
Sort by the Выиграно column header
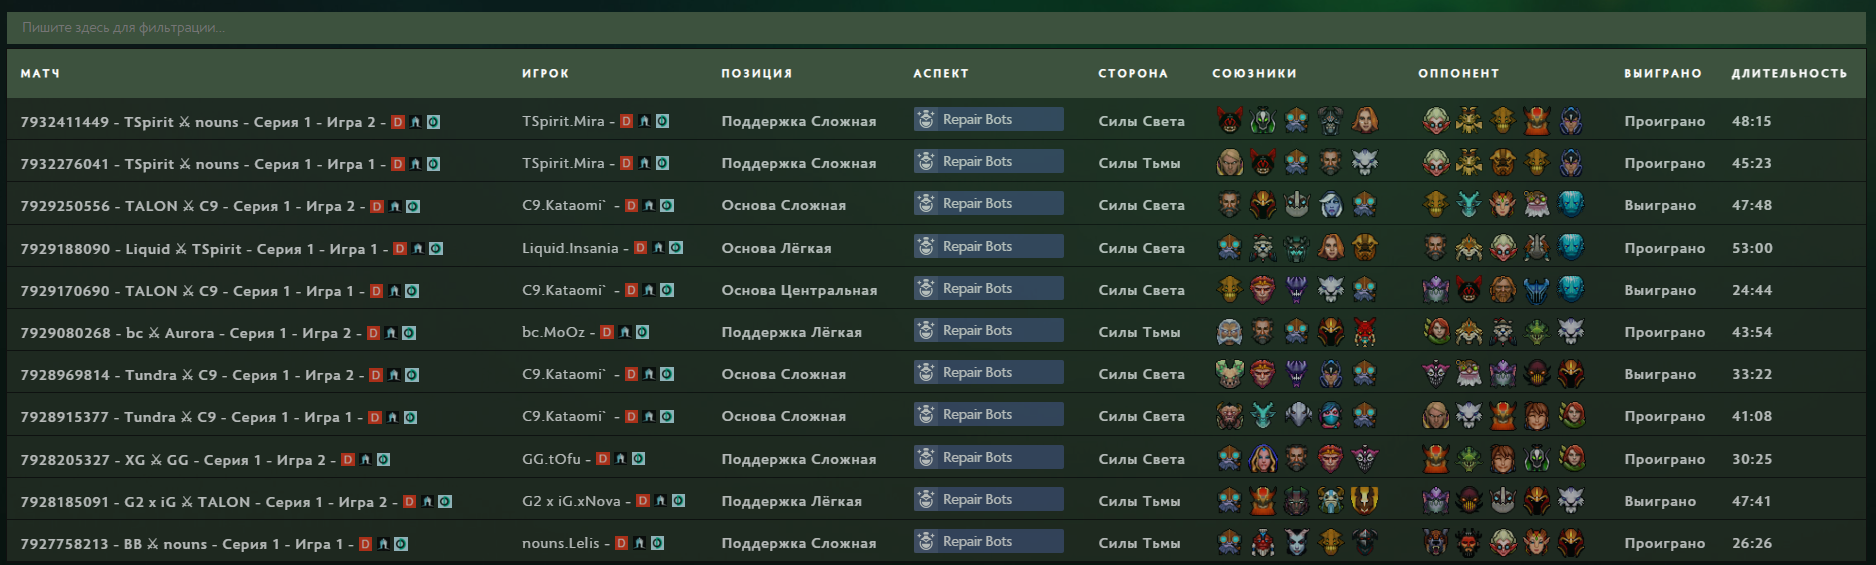point(1662,73)
